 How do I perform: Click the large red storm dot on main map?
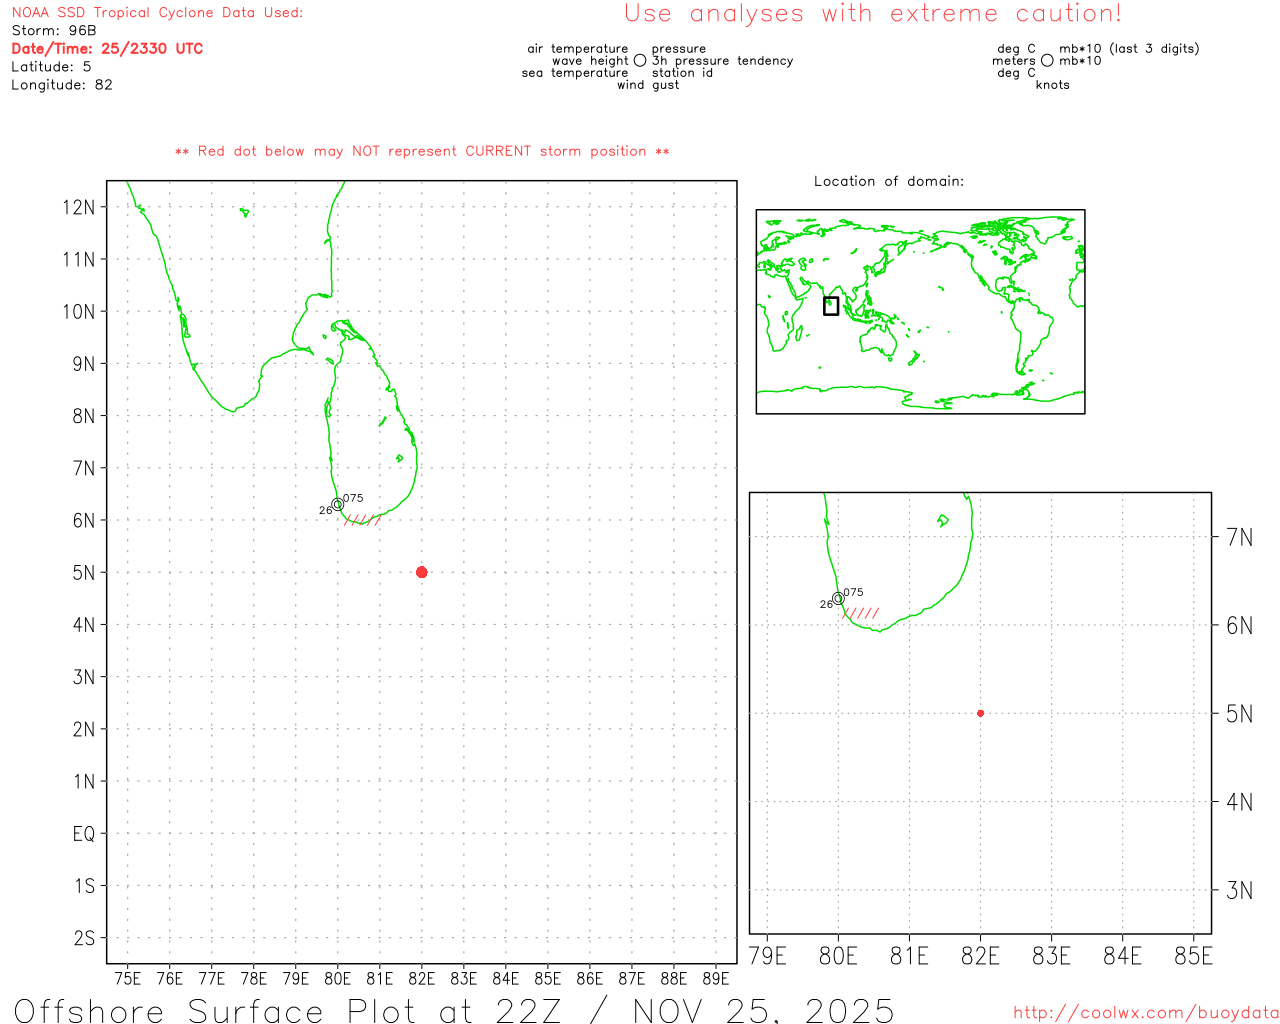(x=421, y=572)
